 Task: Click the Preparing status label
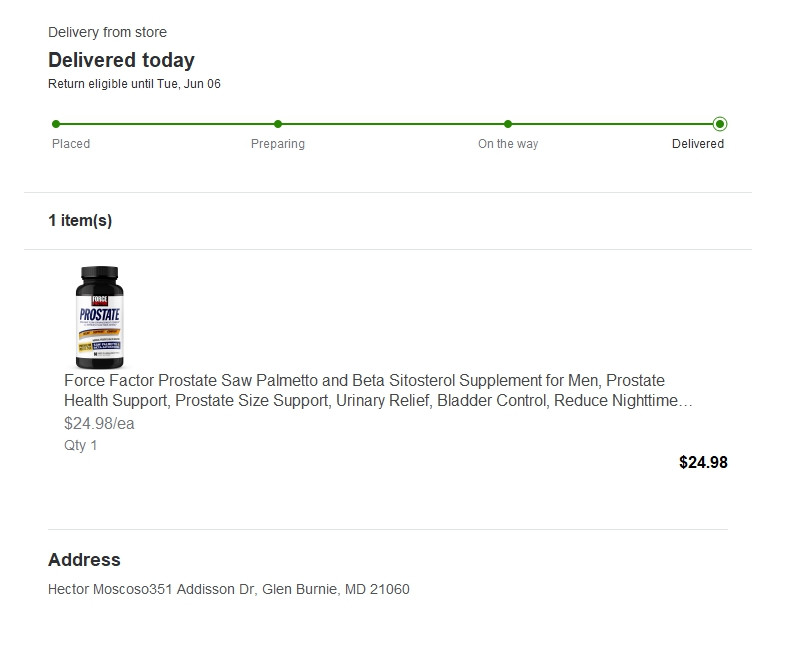point(278,144)
